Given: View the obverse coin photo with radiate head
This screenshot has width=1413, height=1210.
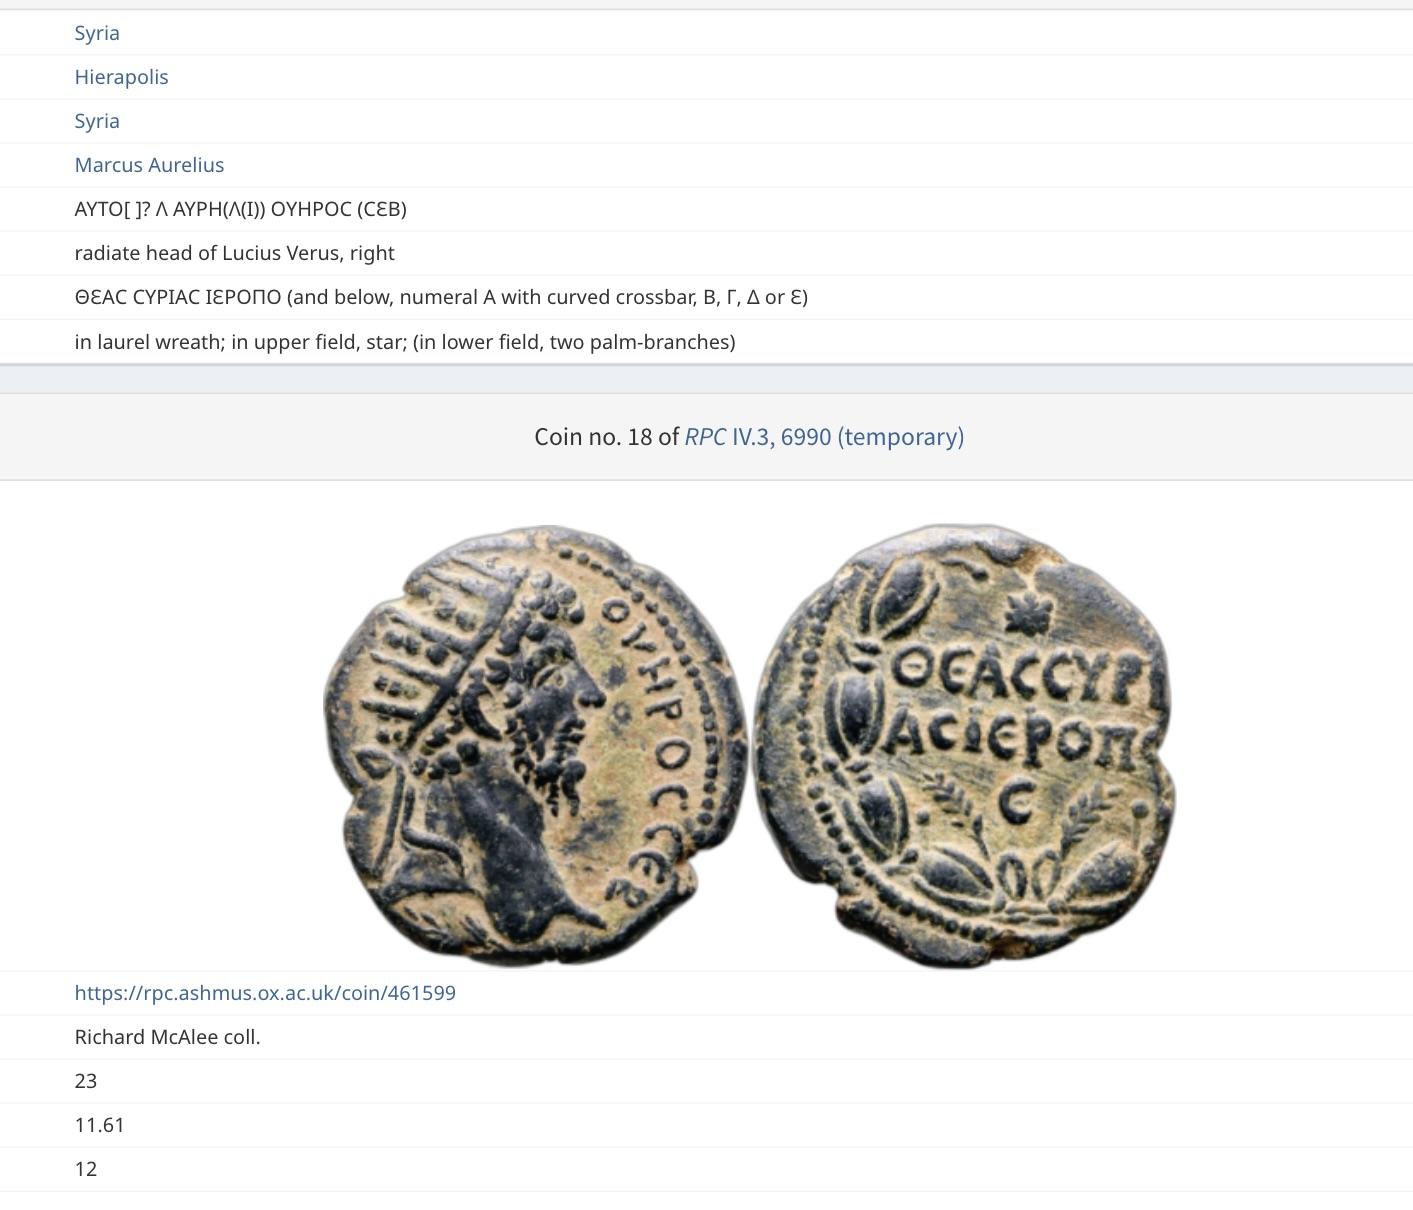Looking at the screenshot, I should tap(536, 745).
